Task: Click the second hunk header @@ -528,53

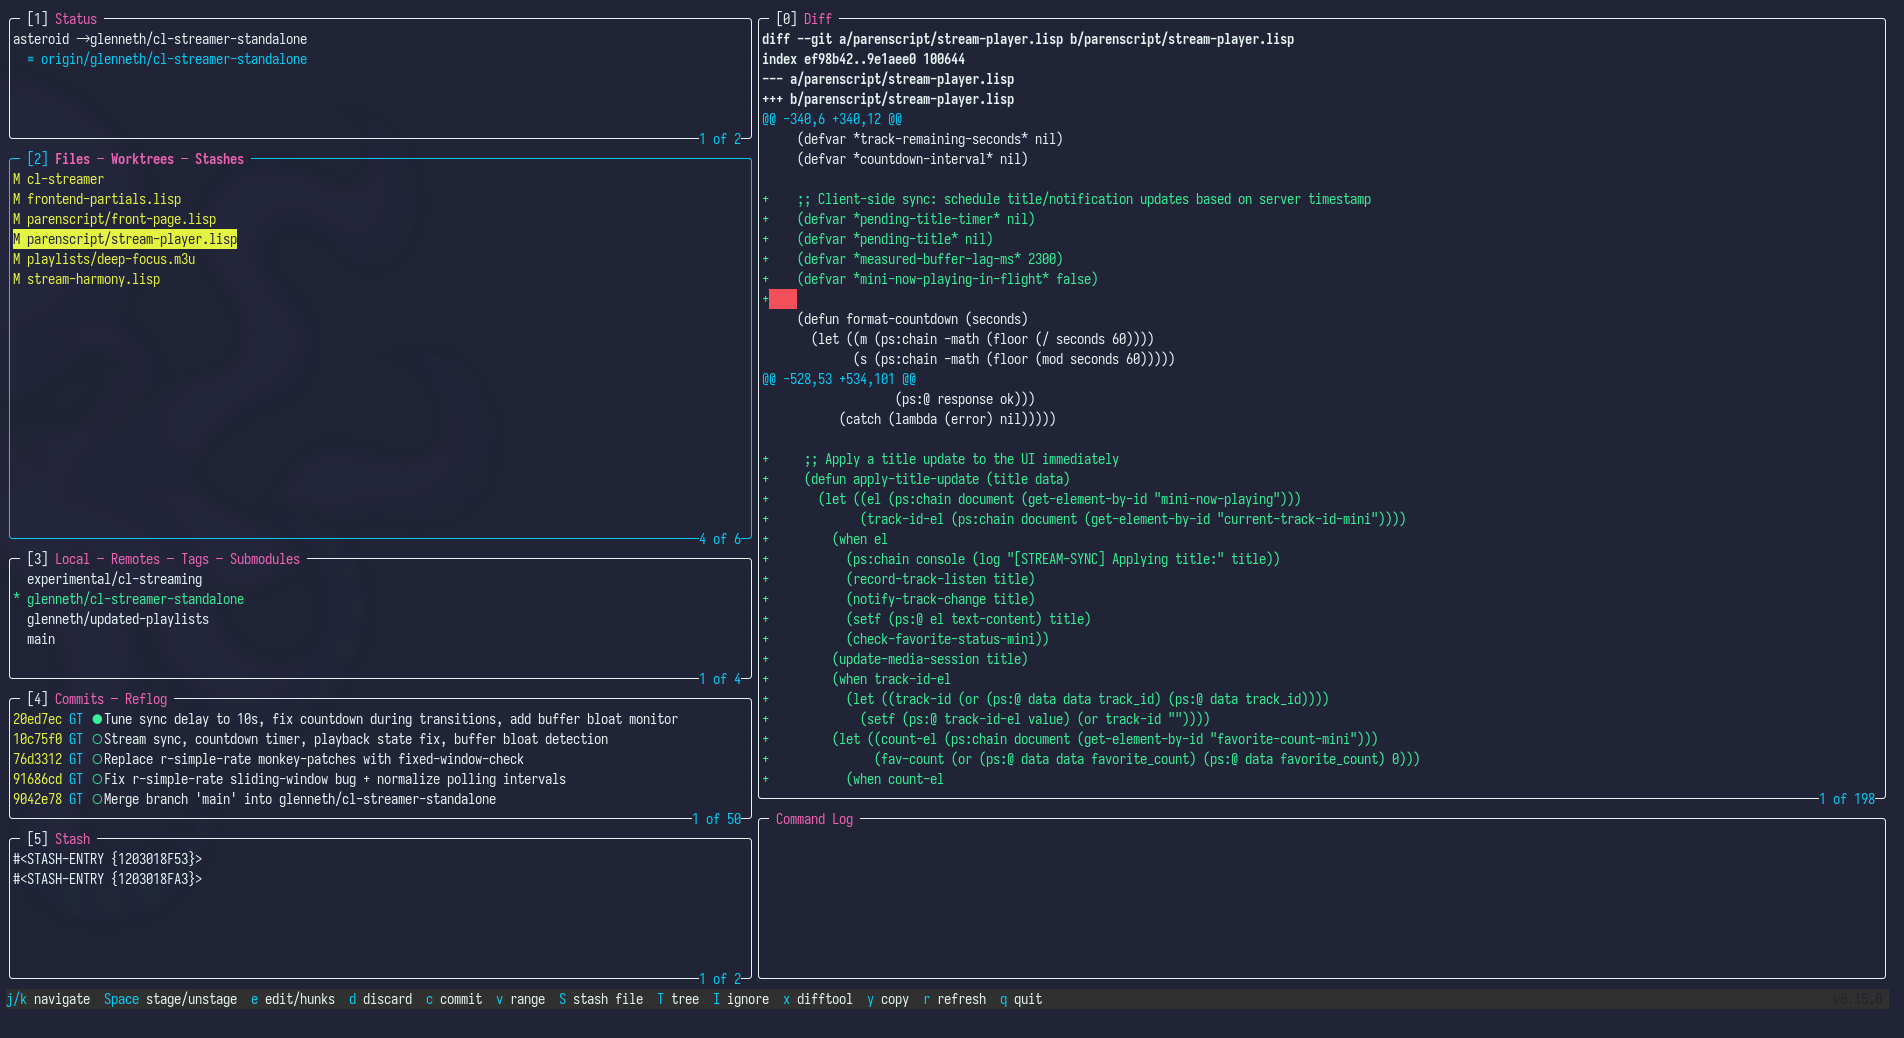Action: pyautogui.click(x=839, y=379)
